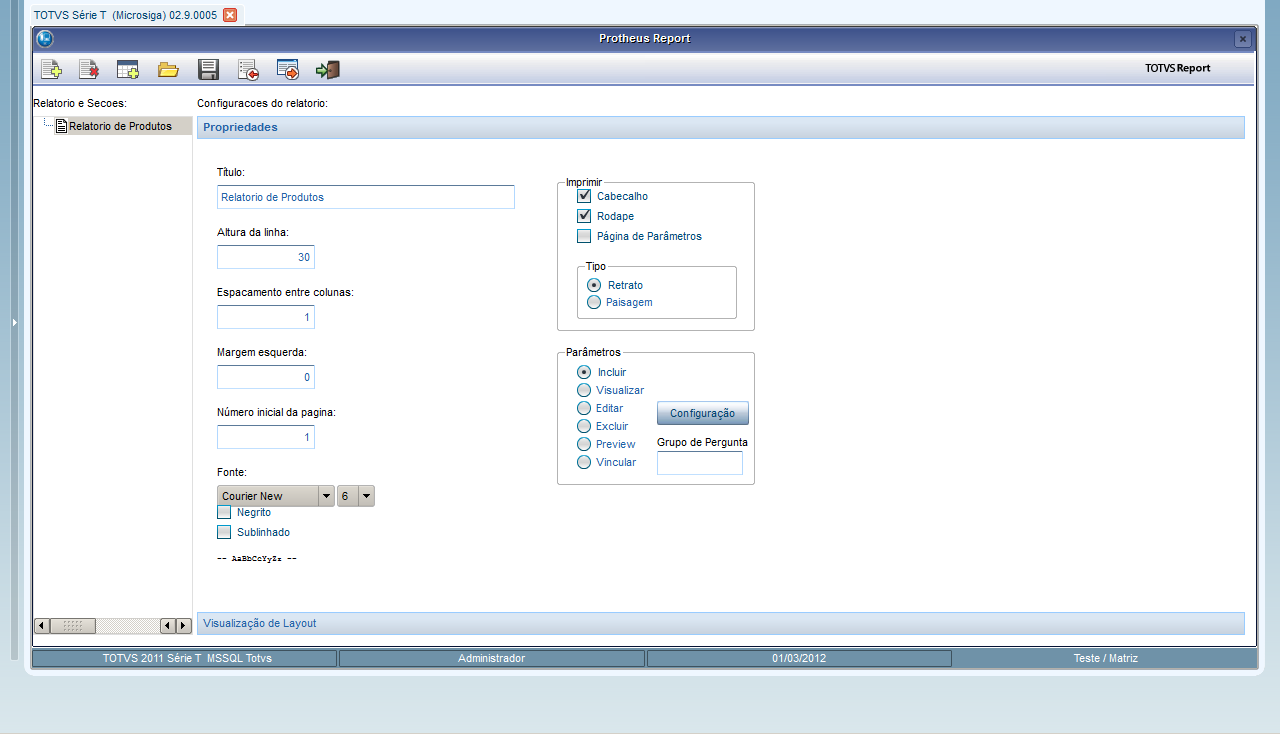The image size is (1280, 735).
Task: Enable the Negrito checkbox
Action: click(224, 512)
